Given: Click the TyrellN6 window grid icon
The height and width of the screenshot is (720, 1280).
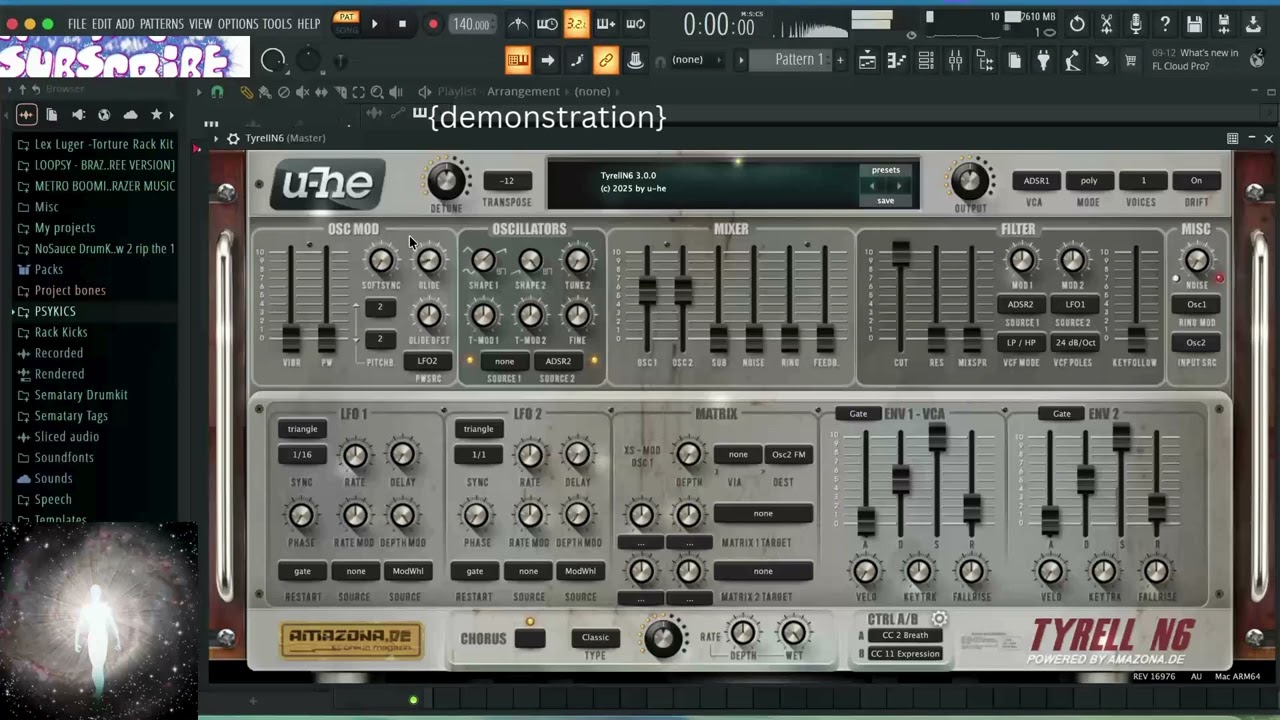Looking at the screenshot, I should click(1232, 138).
